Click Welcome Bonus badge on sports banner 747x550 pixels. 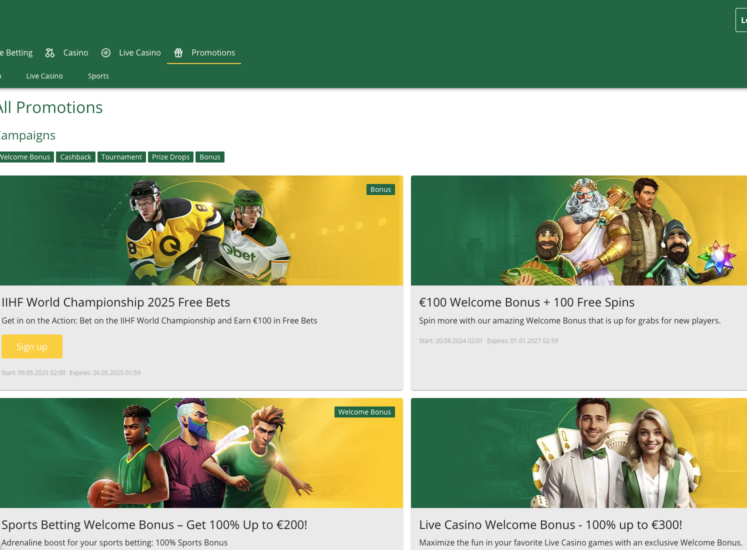[x=364, y=412]
